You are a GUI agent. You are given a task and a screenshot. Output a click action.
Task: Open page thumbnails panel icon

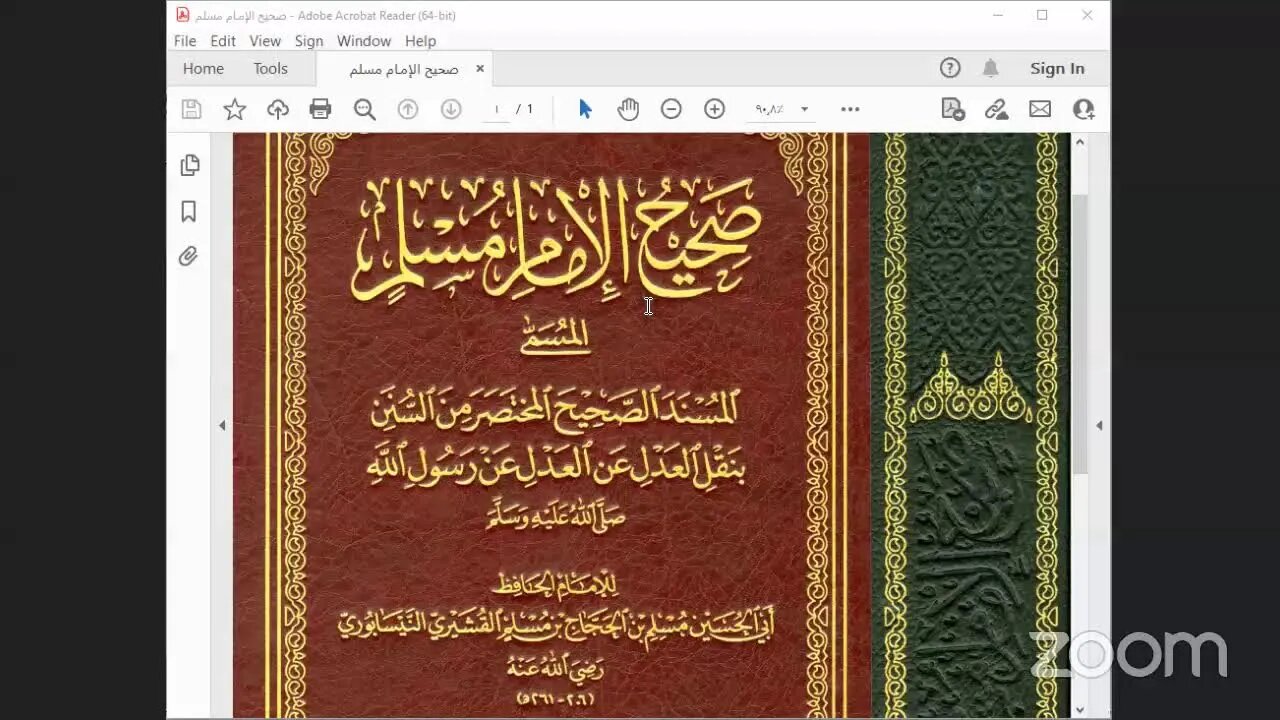[x=189, y=165]
